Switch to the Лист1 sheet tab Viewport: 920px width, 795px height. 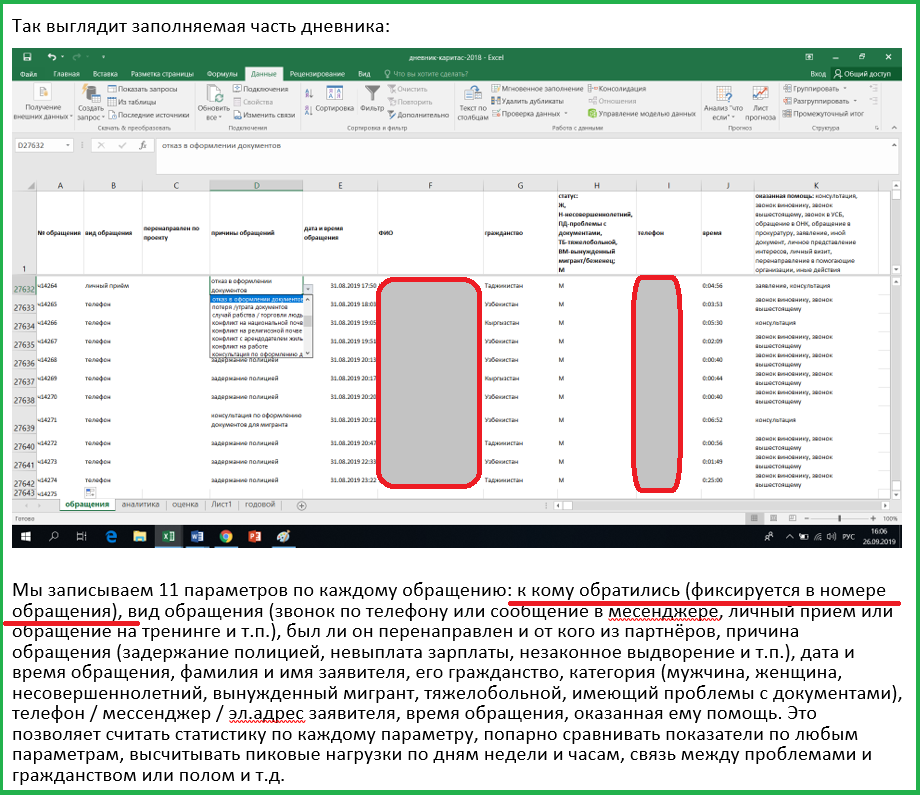pos(221,505)
